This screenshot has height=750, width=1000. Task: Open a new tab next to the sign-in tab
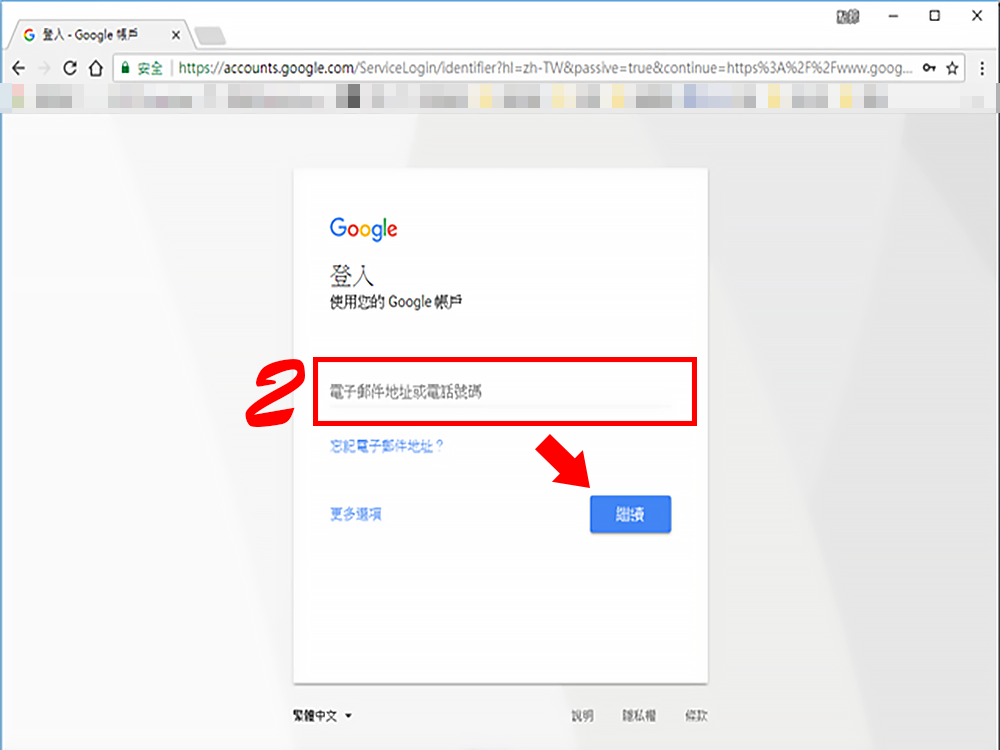coord(210,36)
